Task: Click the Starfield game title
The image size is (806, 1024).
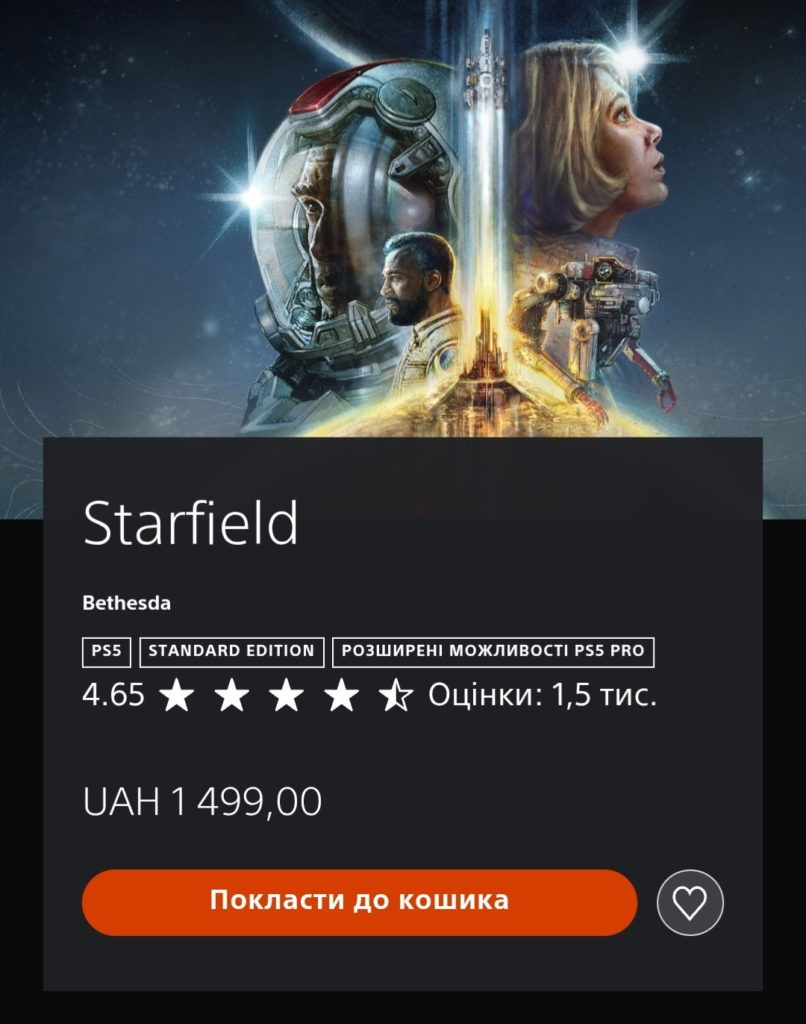Action: coord(191,522)
